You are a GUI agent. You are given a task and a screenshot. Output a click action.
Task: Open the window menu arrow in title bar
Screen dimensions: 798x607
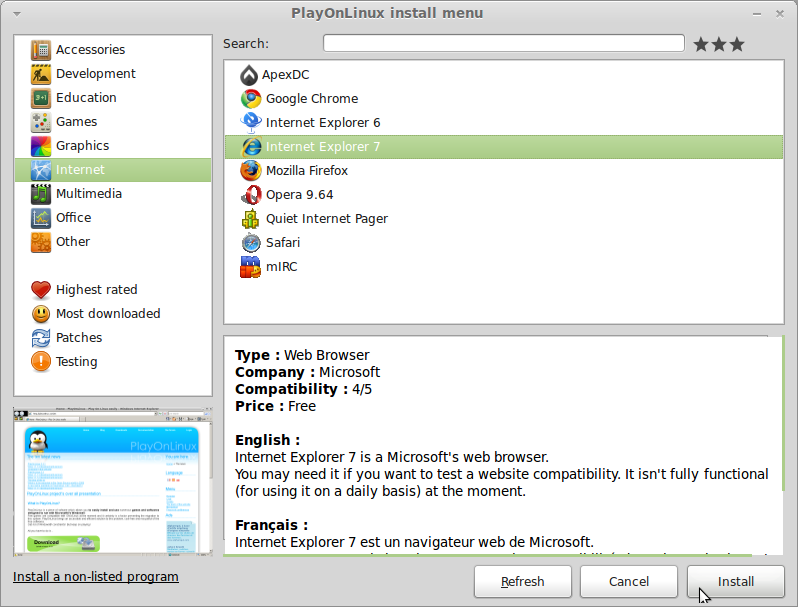pos(17,14)
